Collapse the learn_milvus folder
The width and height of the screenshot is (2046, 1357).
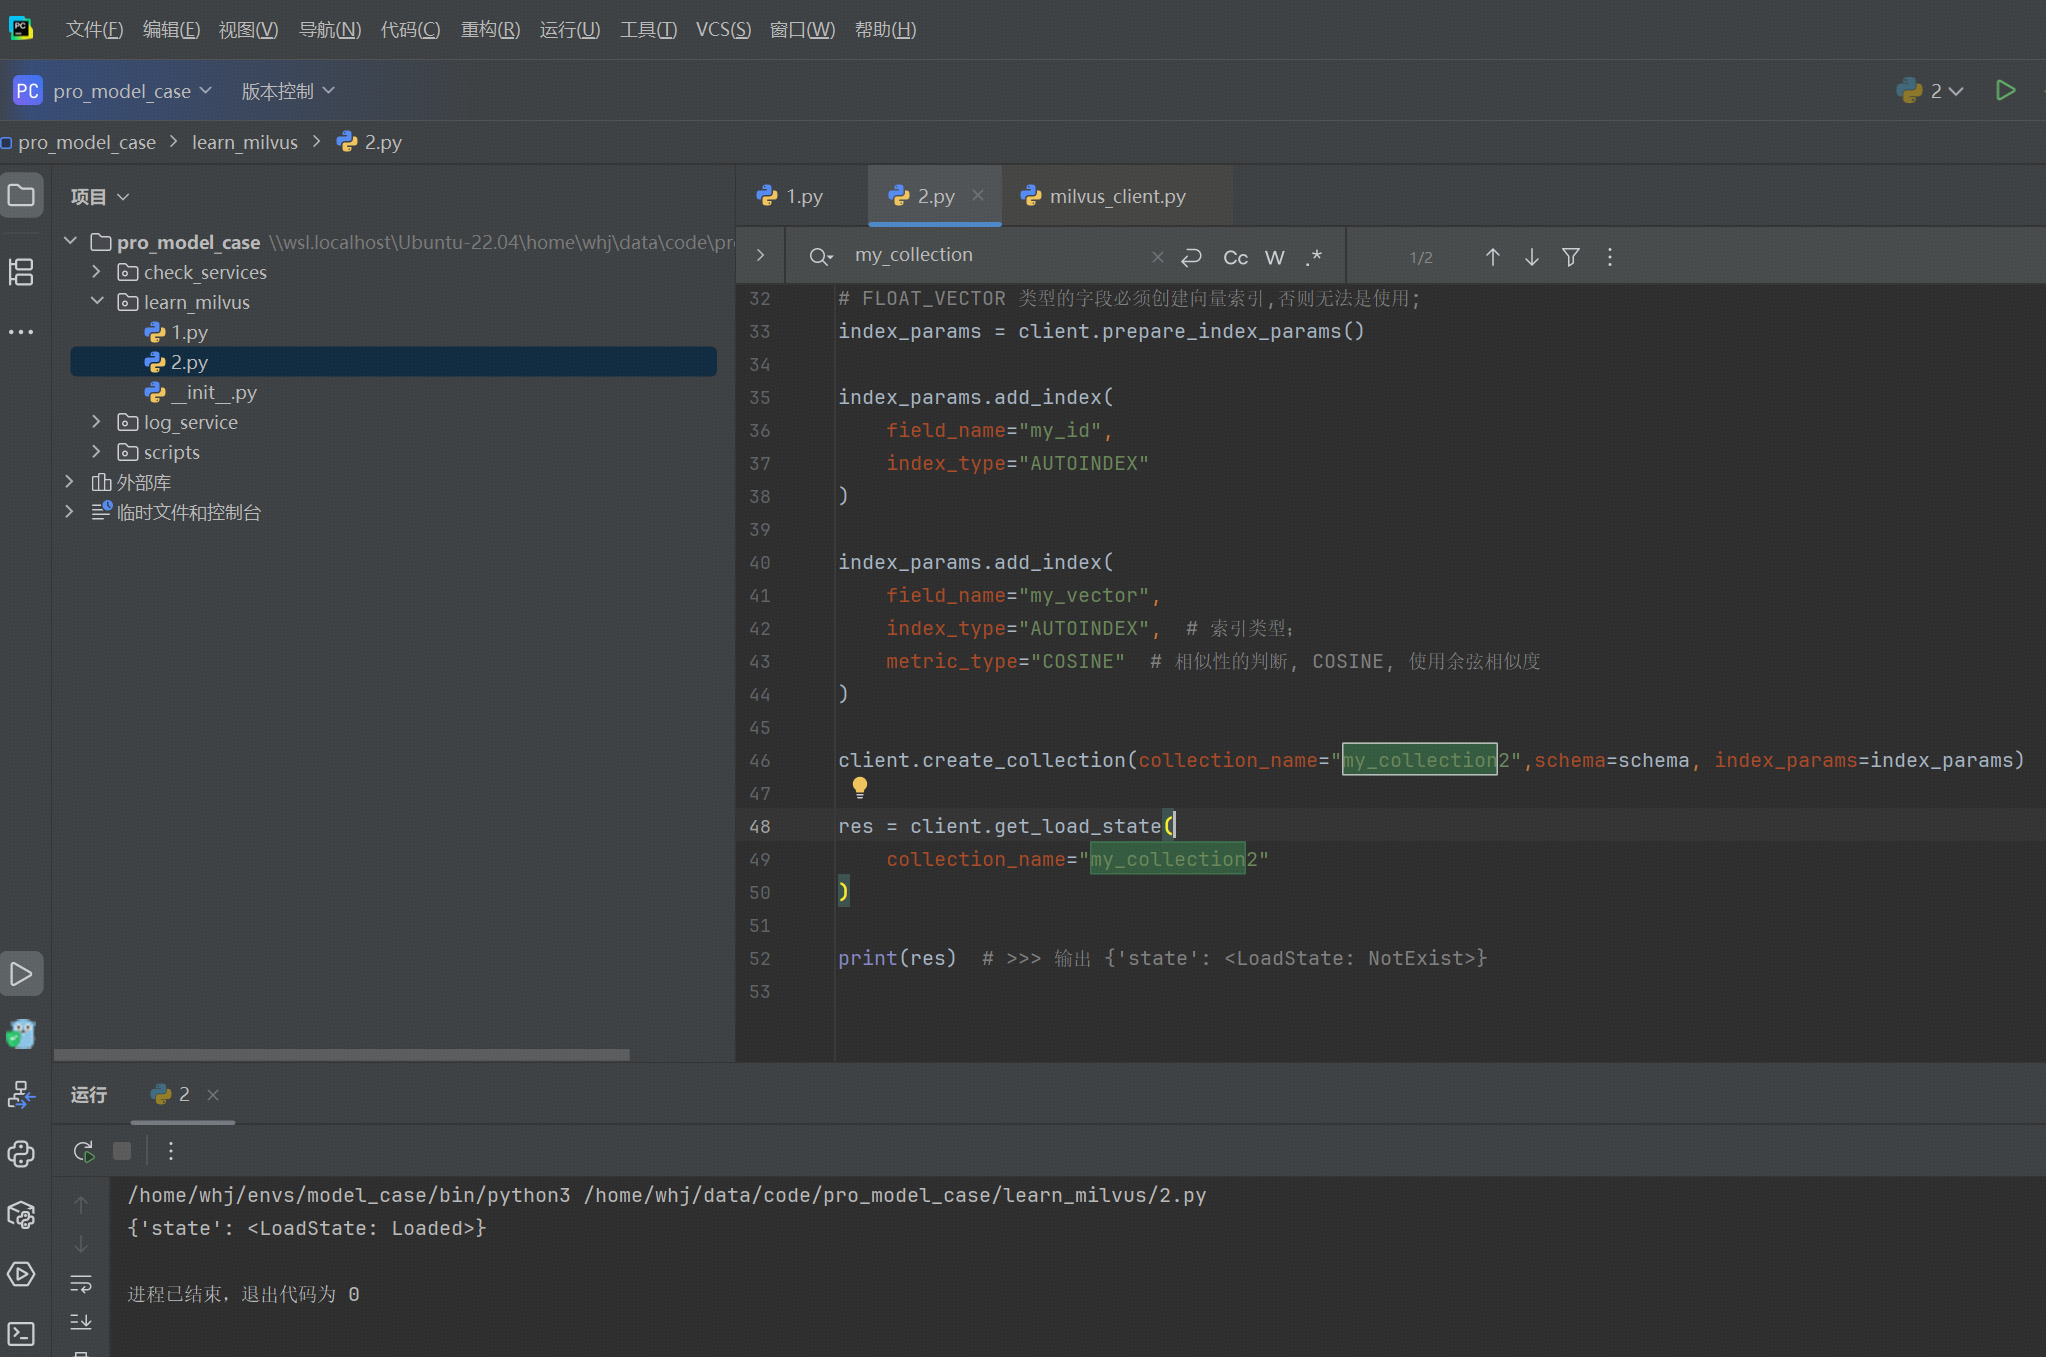tap(96, 302)
